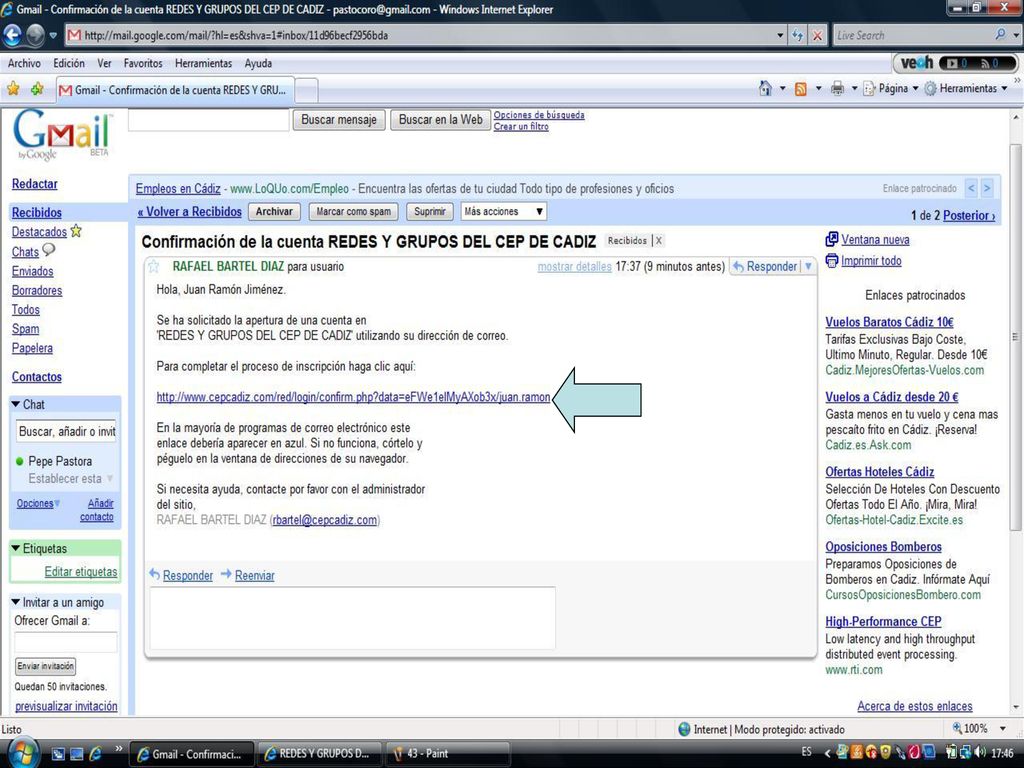Image resolution: width=1024 pixels, height=768 pixels.
Task: Star the message from RAFAEL BARTEL DIAZ
Action: (153, 266)
